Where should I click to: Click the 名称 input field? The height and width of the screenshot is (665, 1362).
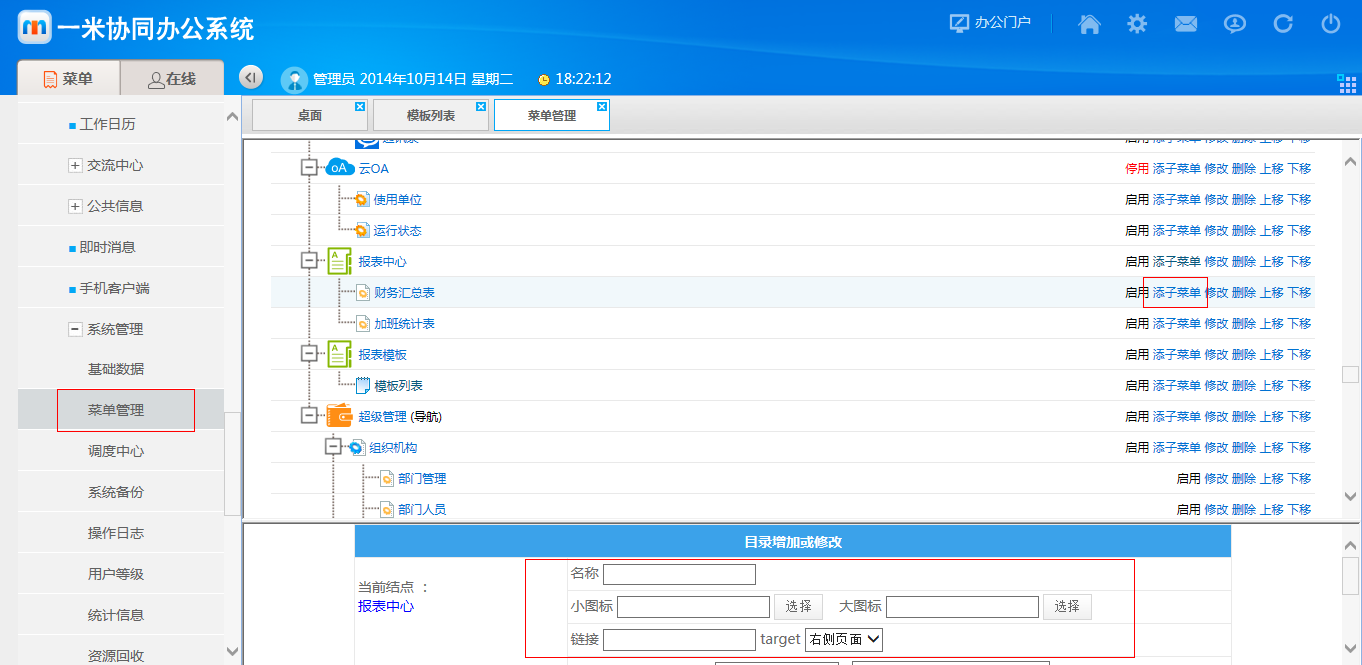click(679, 574)
